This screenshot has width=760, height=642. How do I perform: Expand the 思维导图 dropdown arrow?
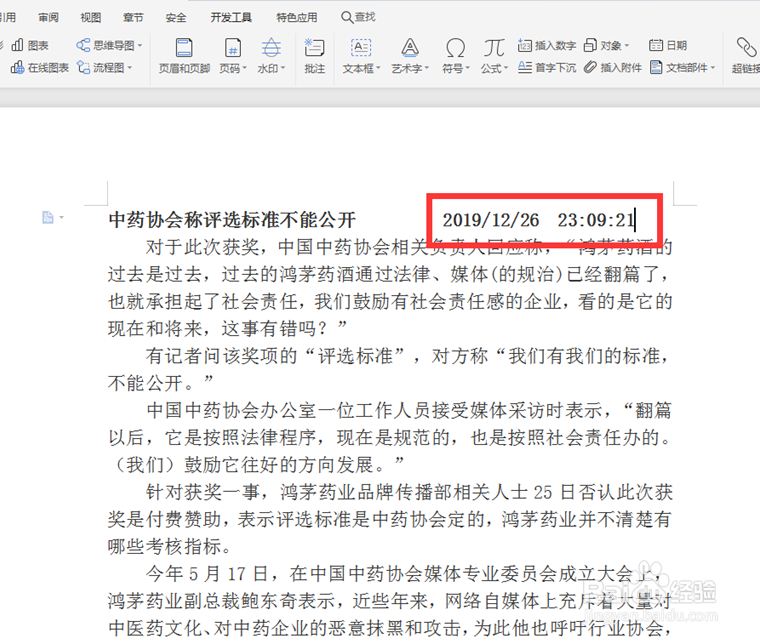click(x=140, y=46)
